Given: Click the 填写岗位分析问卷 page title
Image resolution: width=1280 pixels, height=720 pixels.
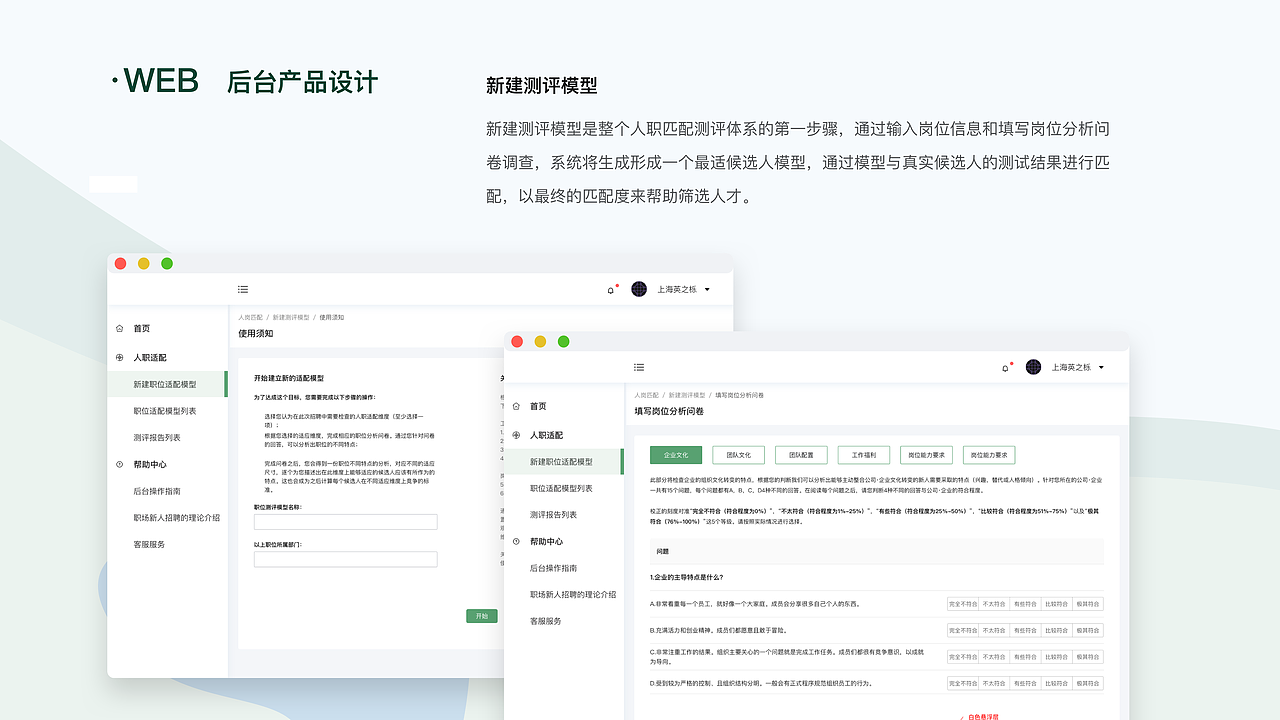Looking at the screenshot, I should (669, 411).
